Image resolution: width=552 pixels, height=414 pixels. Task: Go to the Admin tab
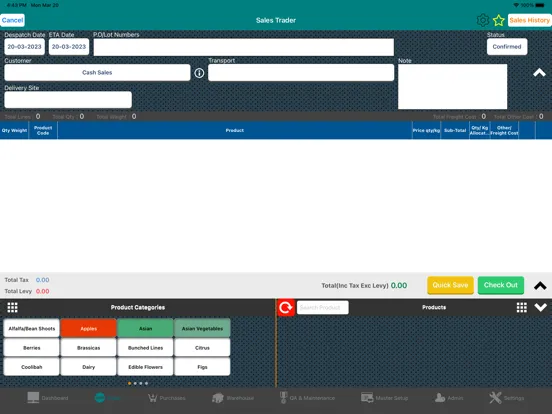[x=449, y=398]
